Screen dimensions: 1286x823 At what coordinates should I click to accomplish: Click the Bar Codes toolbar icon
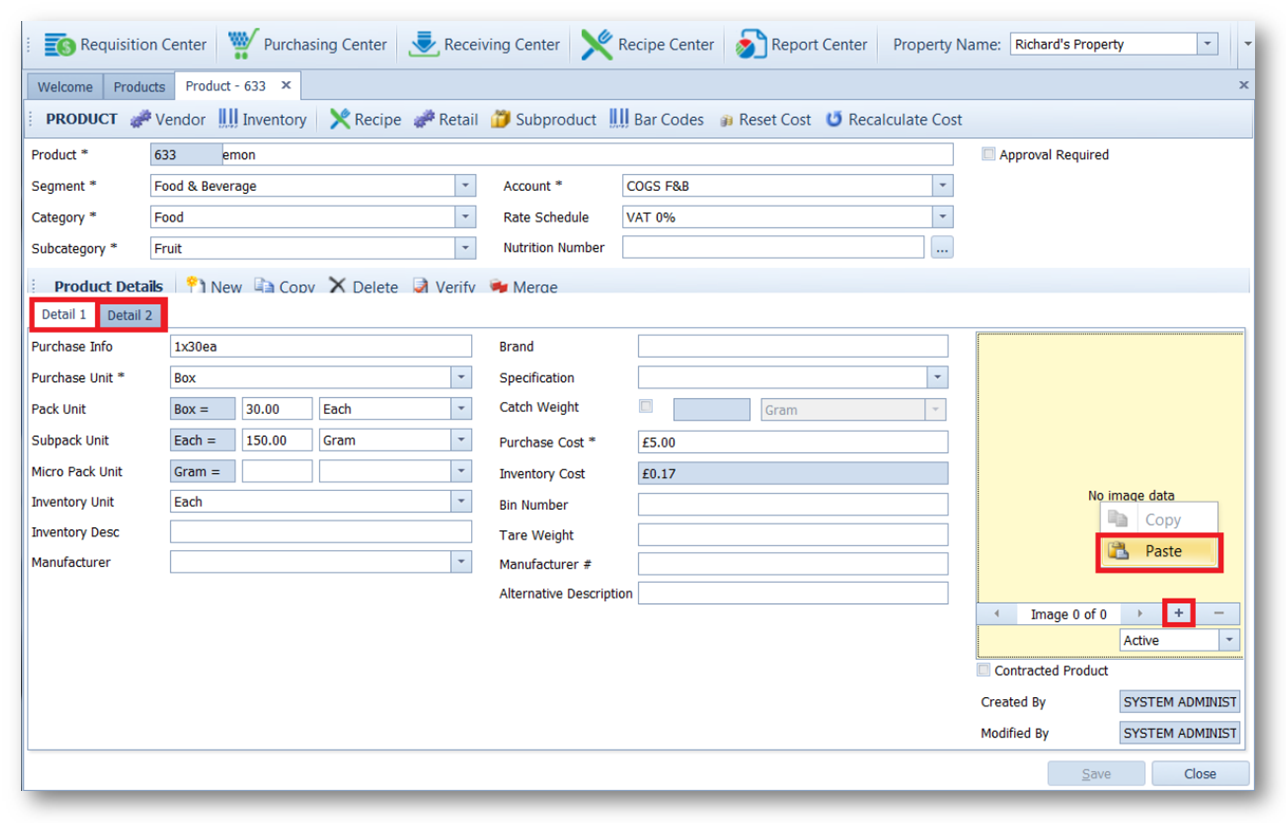tap(619, 119)
